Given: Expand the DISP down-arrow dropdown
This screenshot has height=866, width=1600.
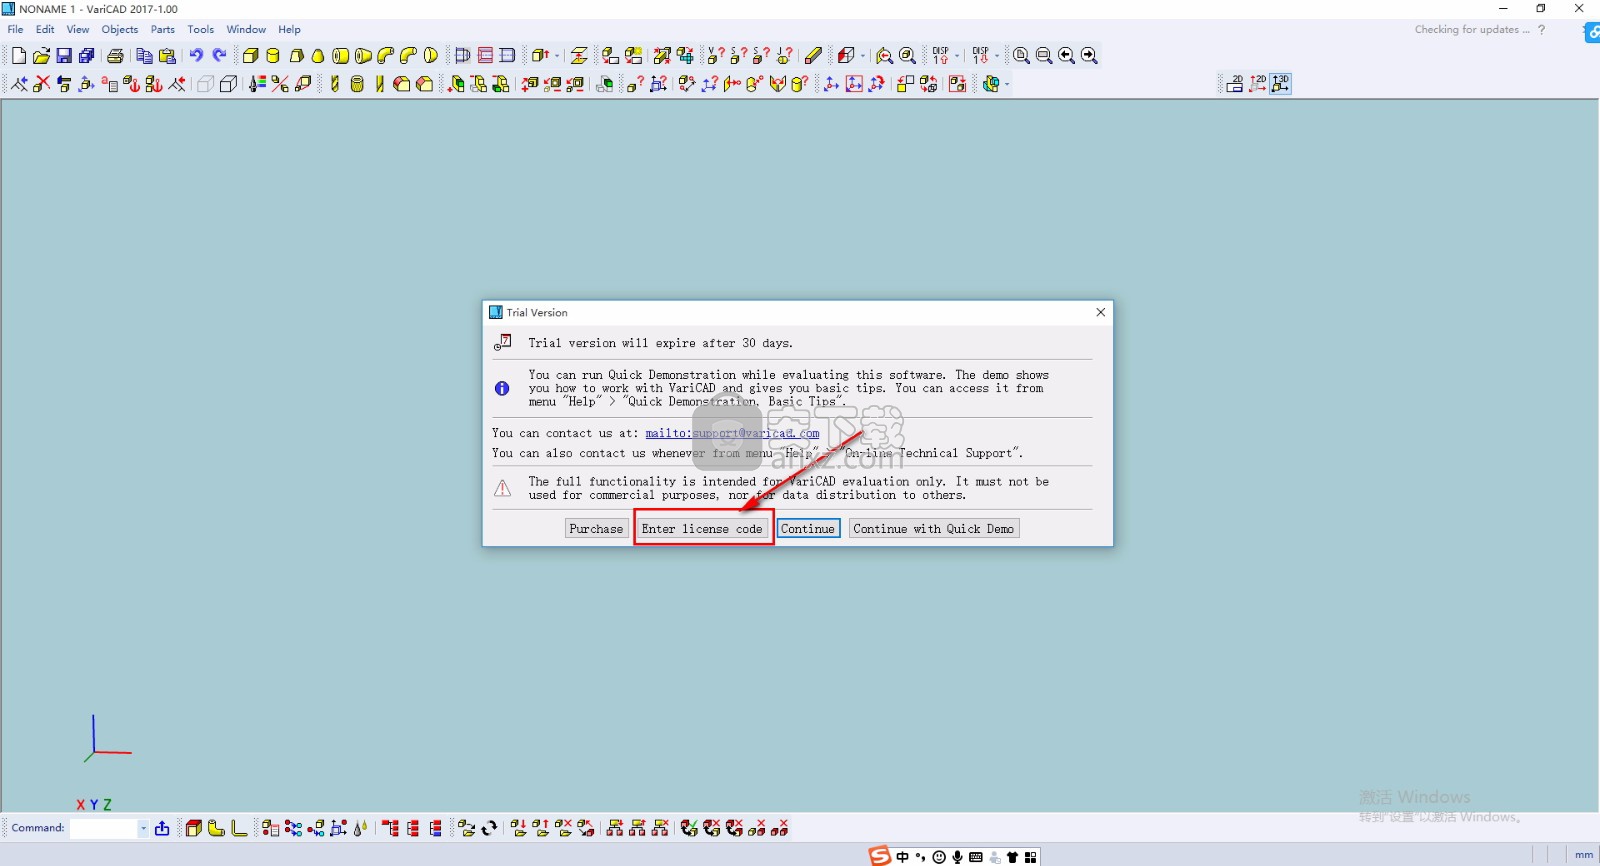Looking at the screenshot, I should click(x=997, y=56).
